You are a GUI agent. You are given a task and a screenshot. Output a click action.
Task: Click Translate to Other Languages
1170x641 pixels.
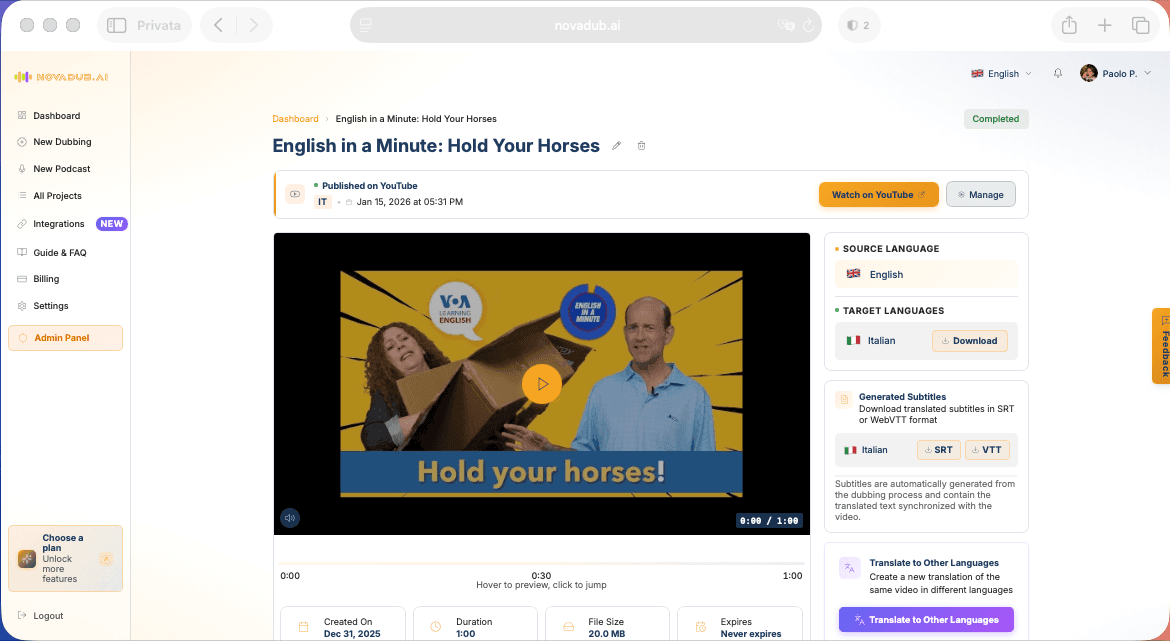tap(926, 619)
